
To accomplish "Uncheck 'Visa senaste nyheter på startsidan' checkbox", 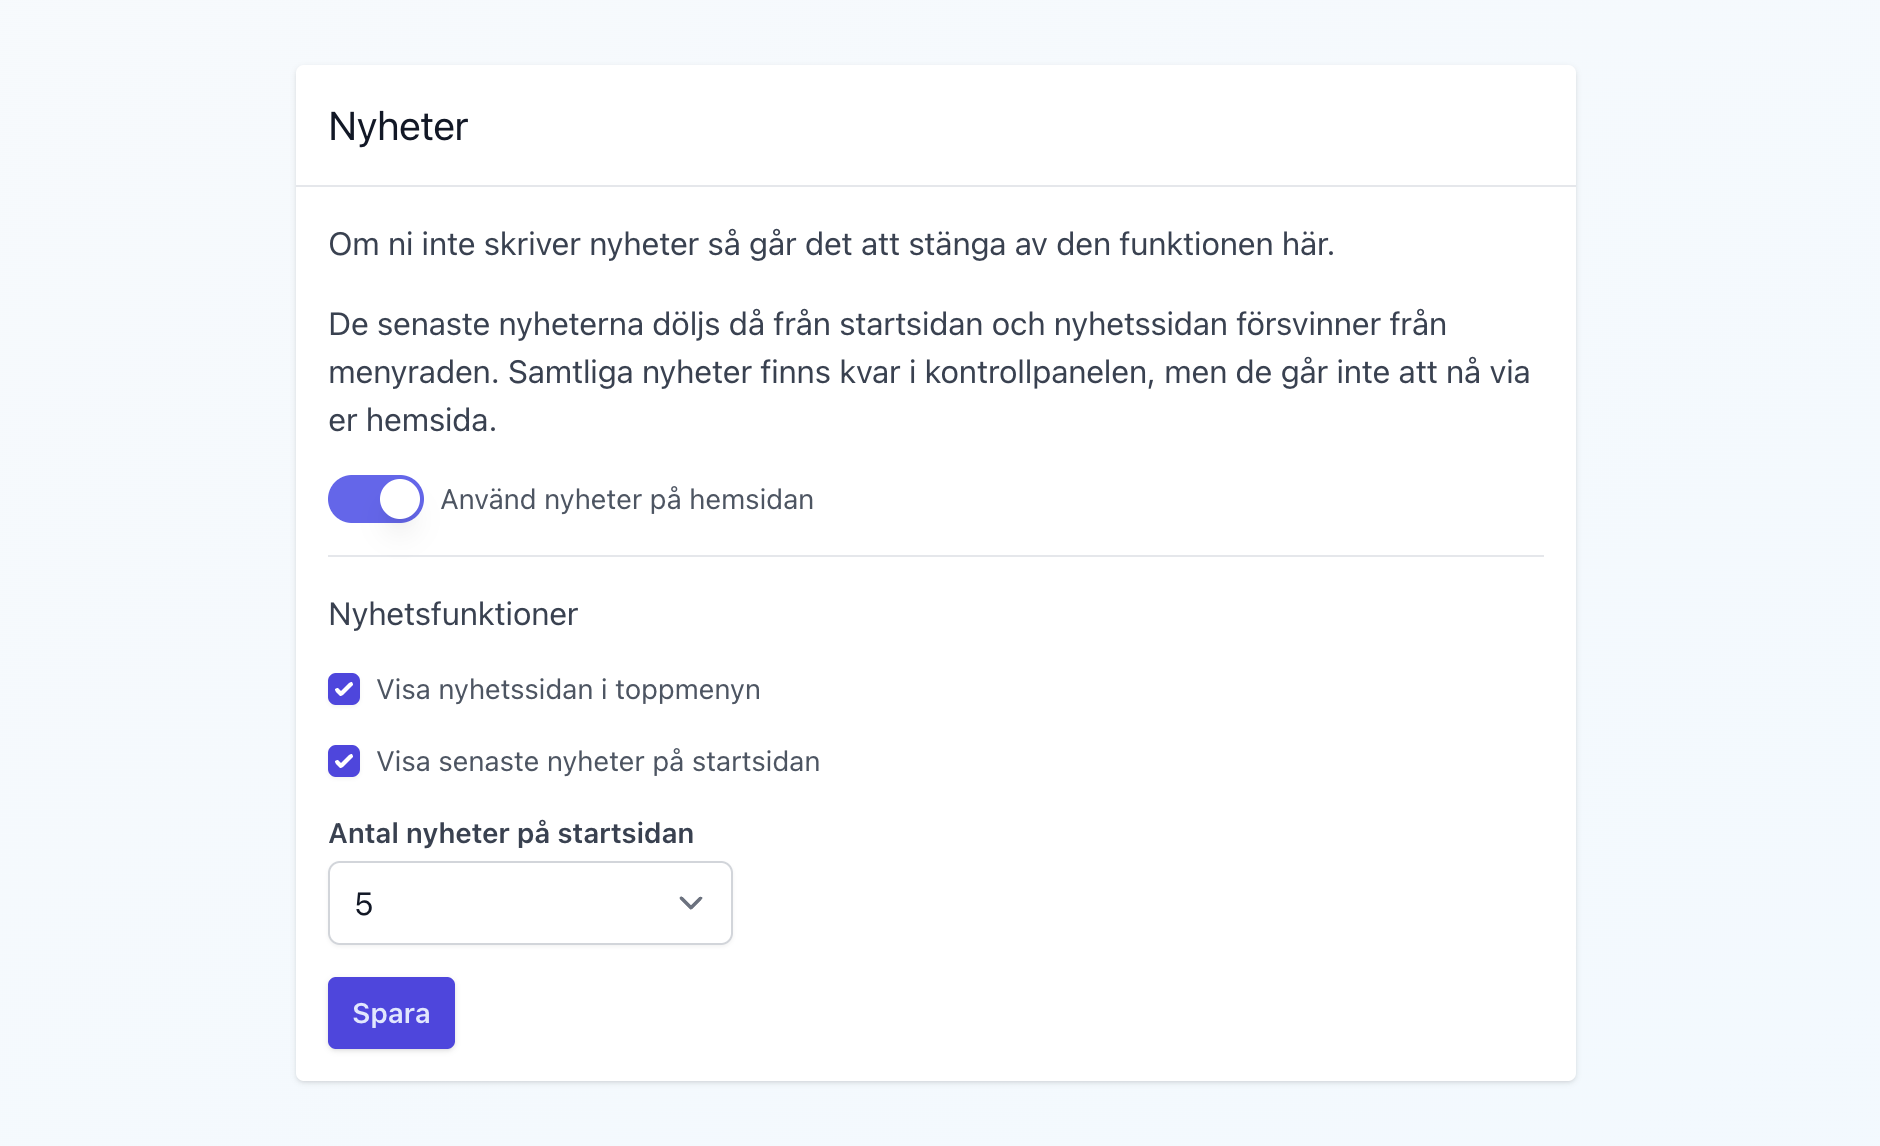I will pyautogui.click(x=344, y=761).
